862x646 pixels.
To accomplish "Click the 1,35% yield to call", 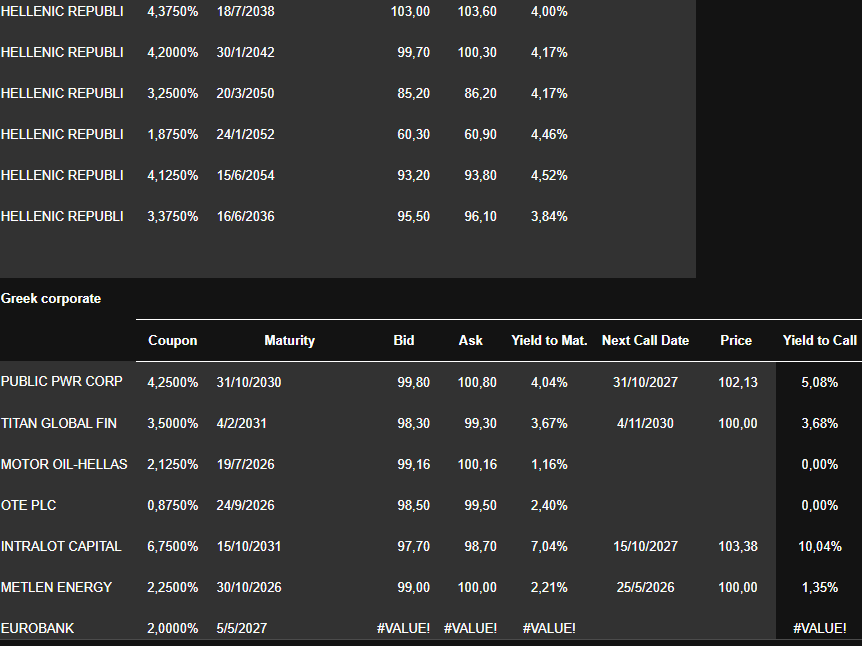I will click(x=820, y=587).
